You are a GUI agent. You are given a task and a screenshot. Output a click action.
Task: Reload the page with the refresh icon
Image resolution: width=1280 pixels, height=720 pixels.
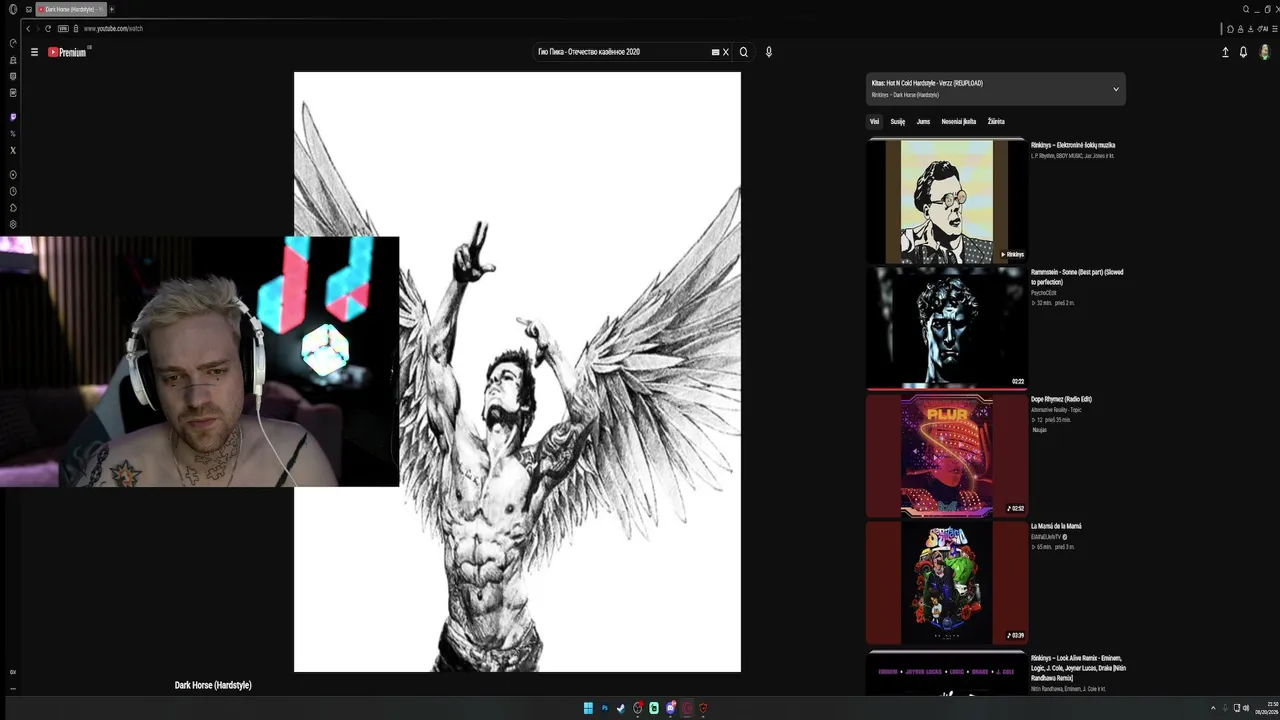tap(48, 29)
